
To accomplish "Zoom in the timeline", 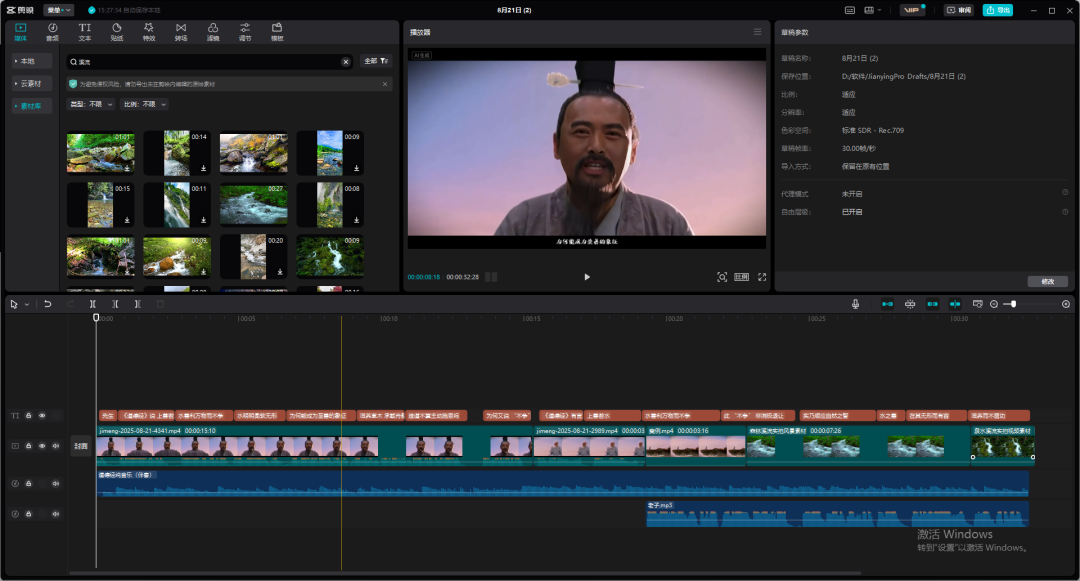I will pyautogui.click(x=1066, y=304).
